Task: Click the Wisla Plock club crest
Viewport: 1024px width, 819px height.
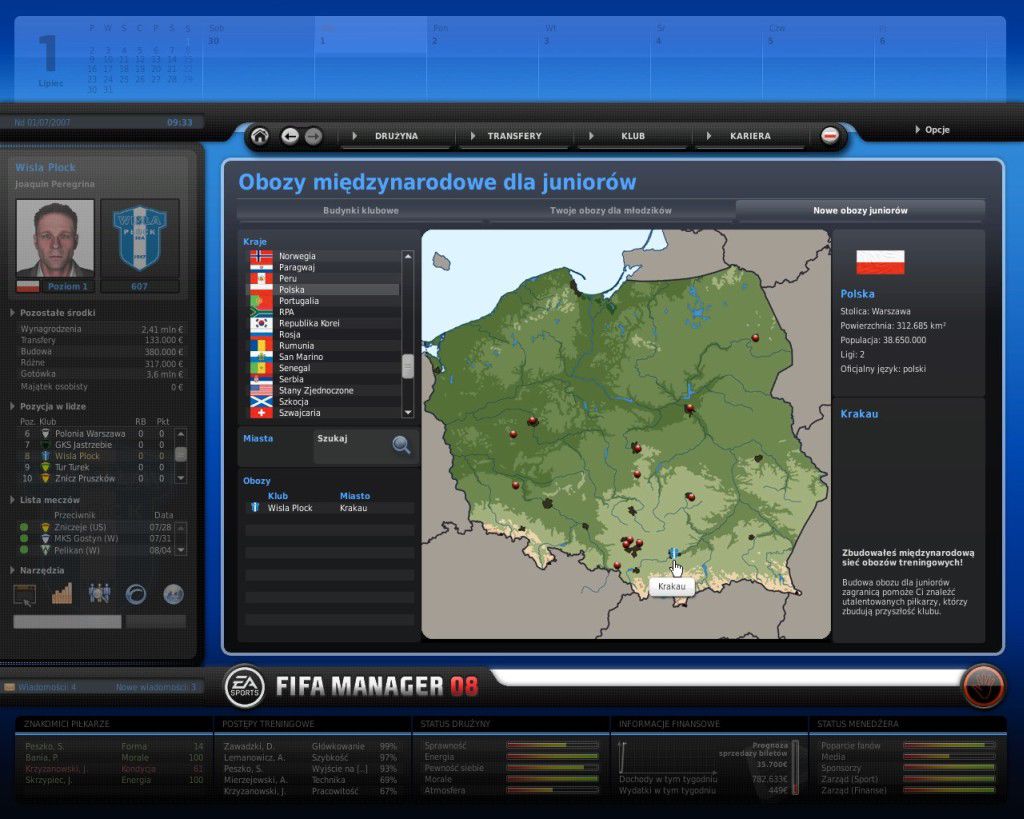Action: pyautogui.click(x=140, y=238)
